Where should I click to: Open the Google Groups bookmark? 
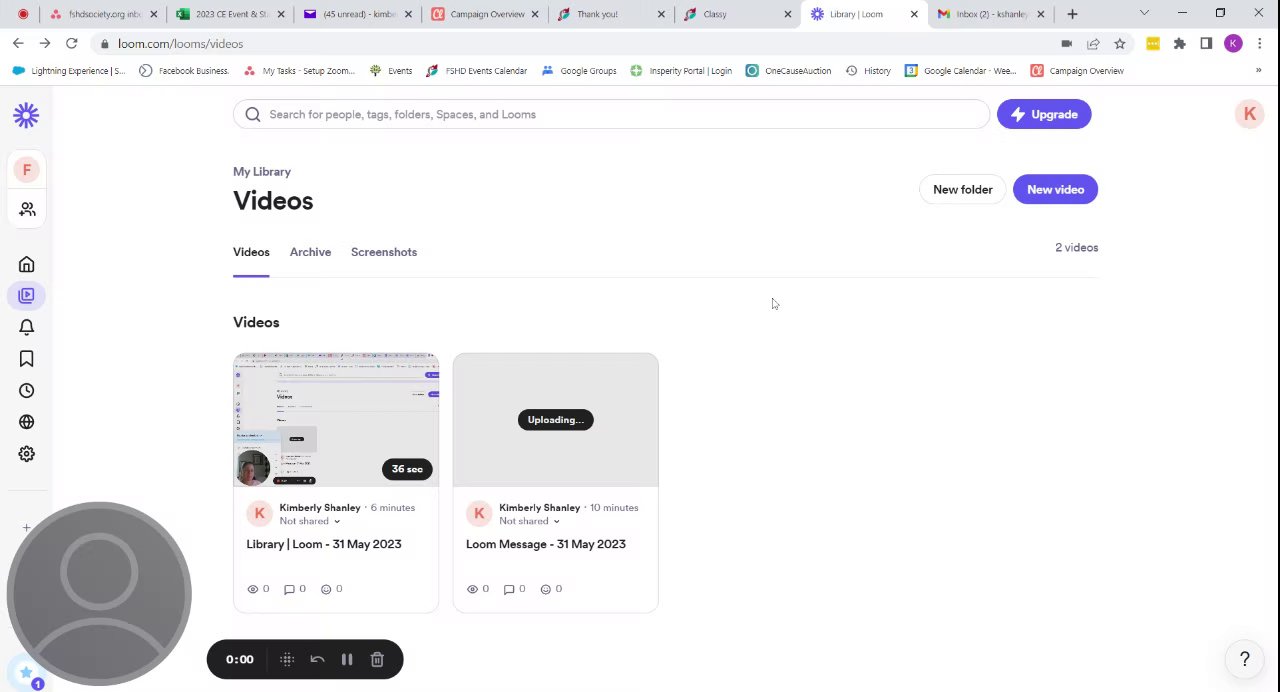[579, 71]
